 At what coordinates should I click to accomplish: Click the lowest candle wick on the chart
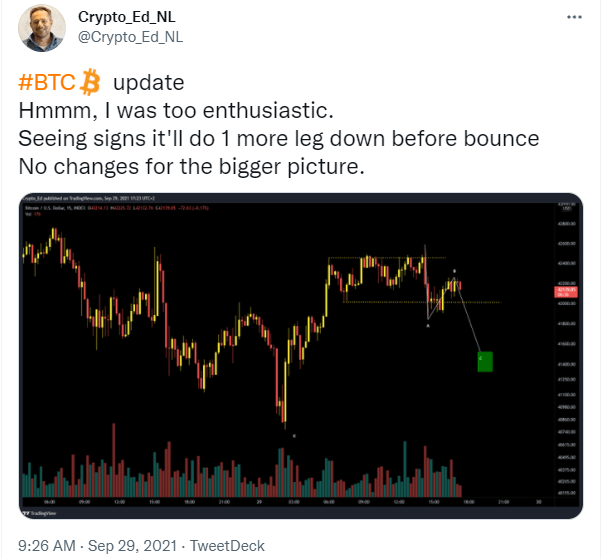point(283,422)
